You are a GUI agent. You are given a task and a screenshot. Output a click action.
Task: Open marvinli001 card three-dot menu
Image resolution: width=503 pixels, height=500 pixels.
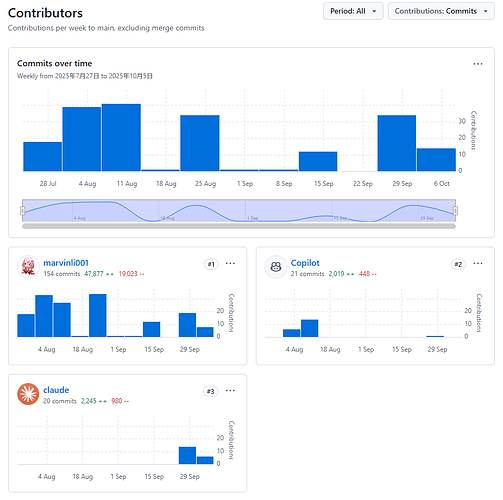coord(230,263)
